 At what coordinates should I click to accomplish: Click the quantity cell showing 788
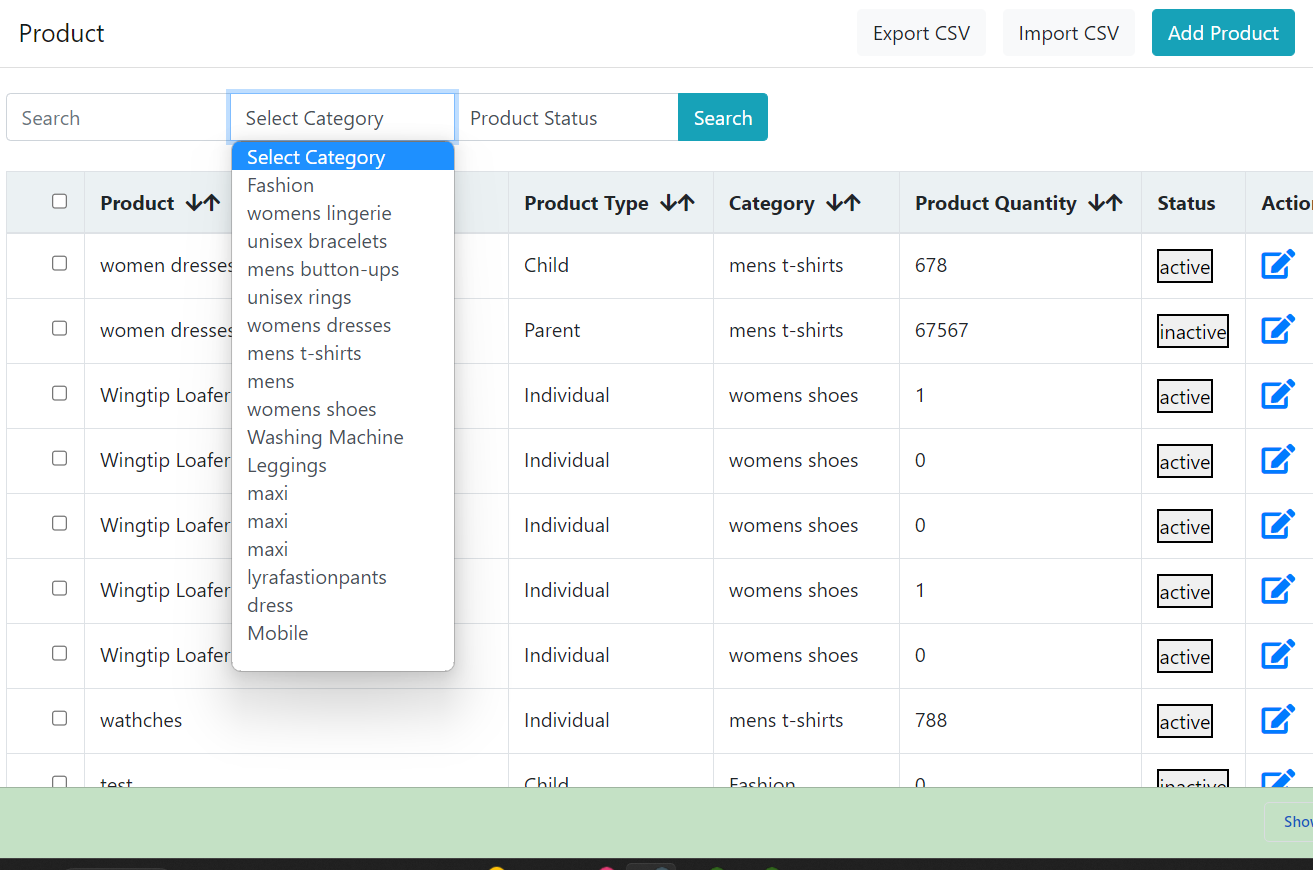point(1020,720)
